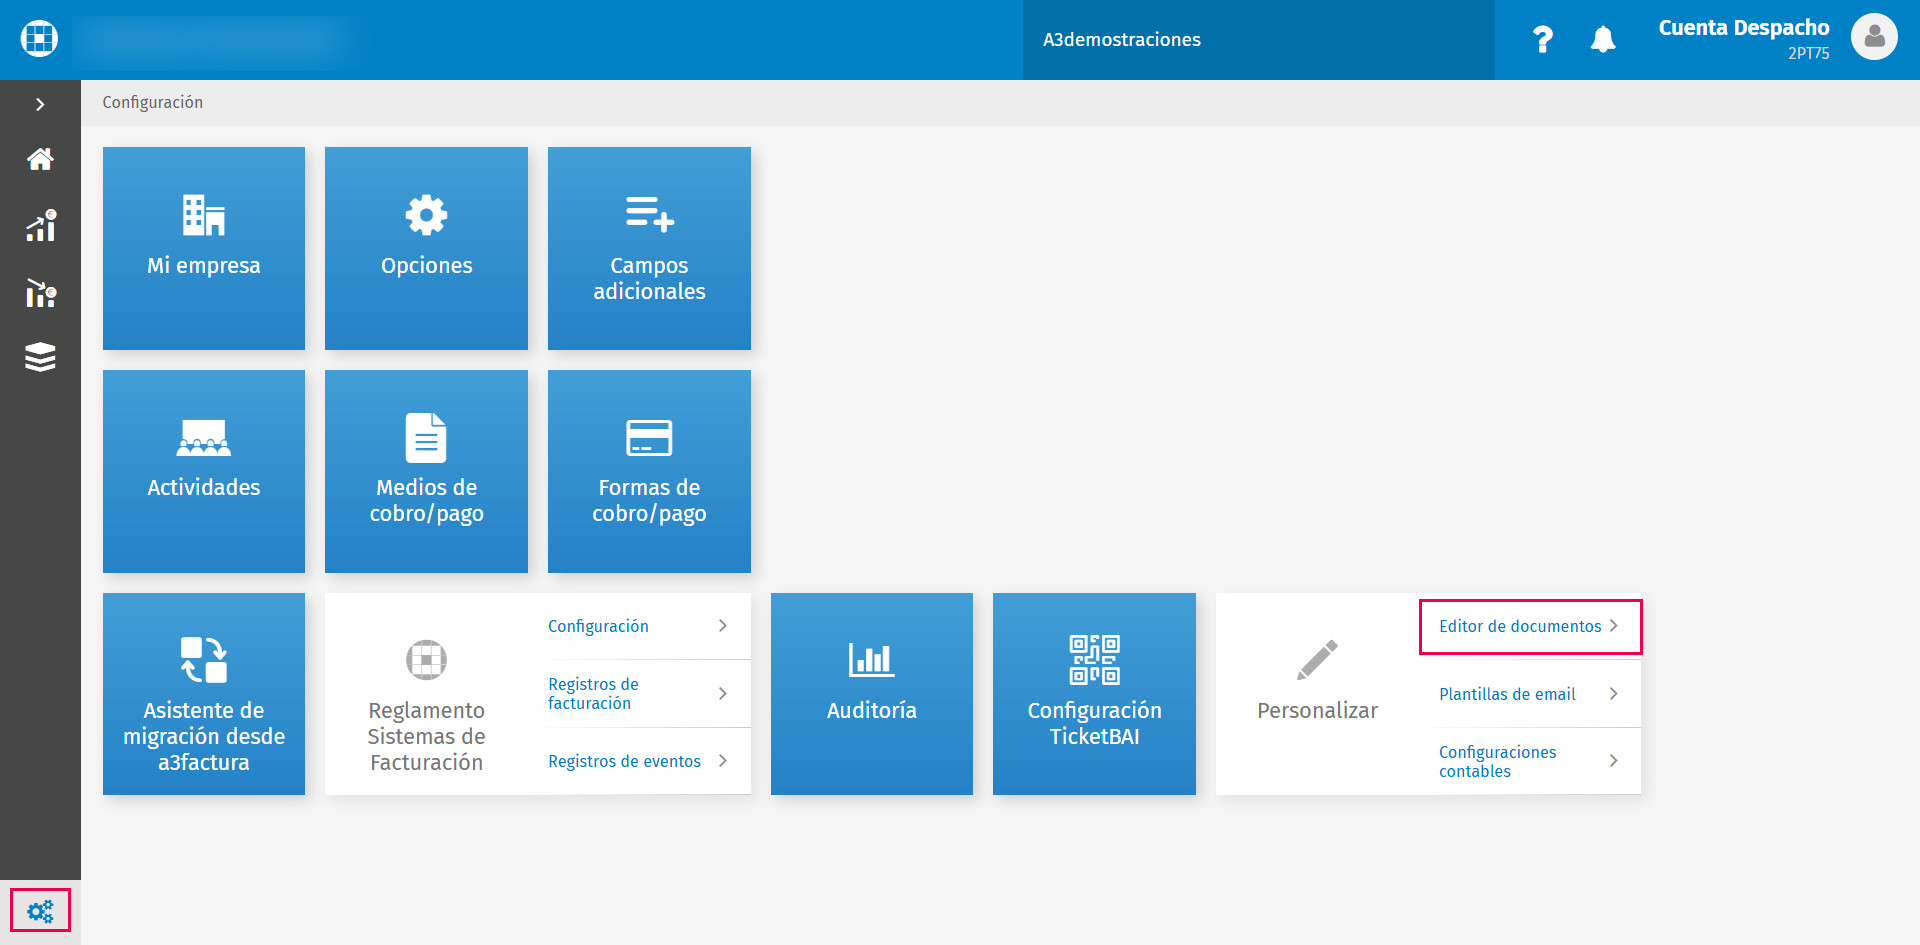Open the Mi empresa tile

click(204, 248)
